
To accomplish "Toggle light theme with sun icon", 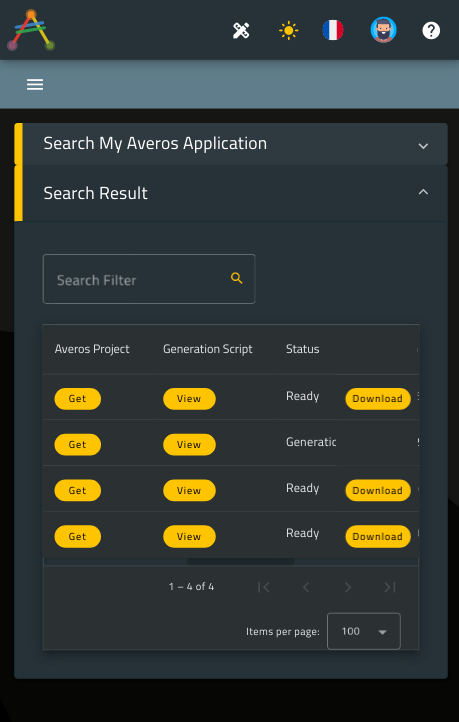I will tap(289, 31).
